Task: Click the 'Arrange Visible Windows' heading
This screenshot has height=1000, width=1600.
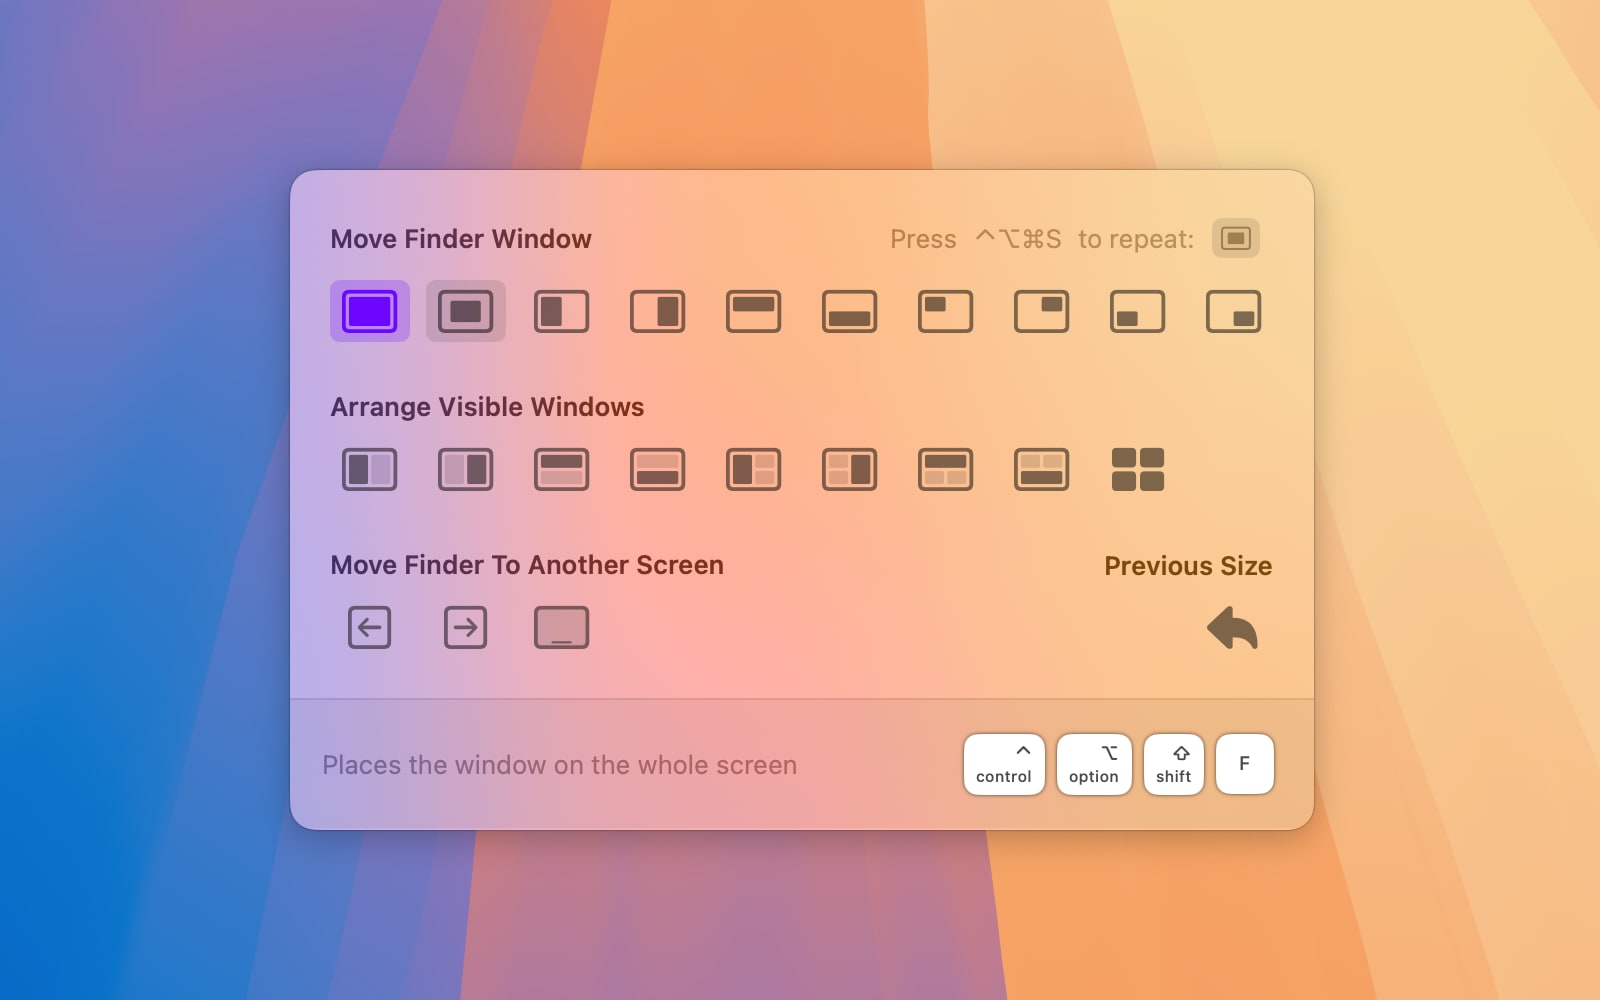Action: click(x=487, y=407)
